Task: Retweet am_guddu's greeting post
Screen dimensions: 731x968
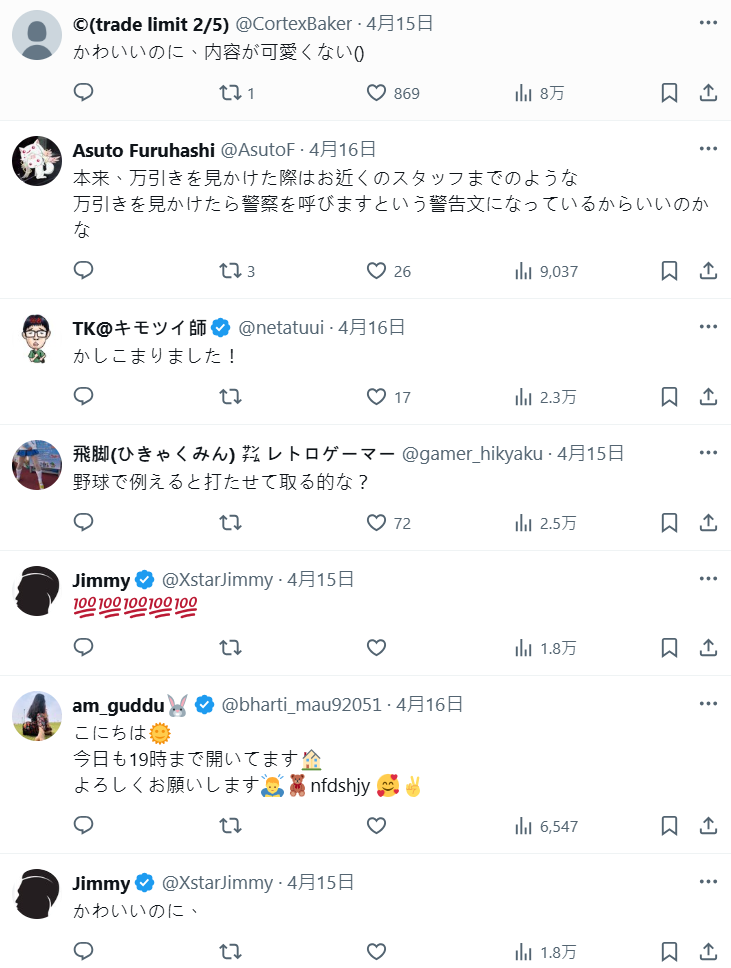Action: pos(230,826)
